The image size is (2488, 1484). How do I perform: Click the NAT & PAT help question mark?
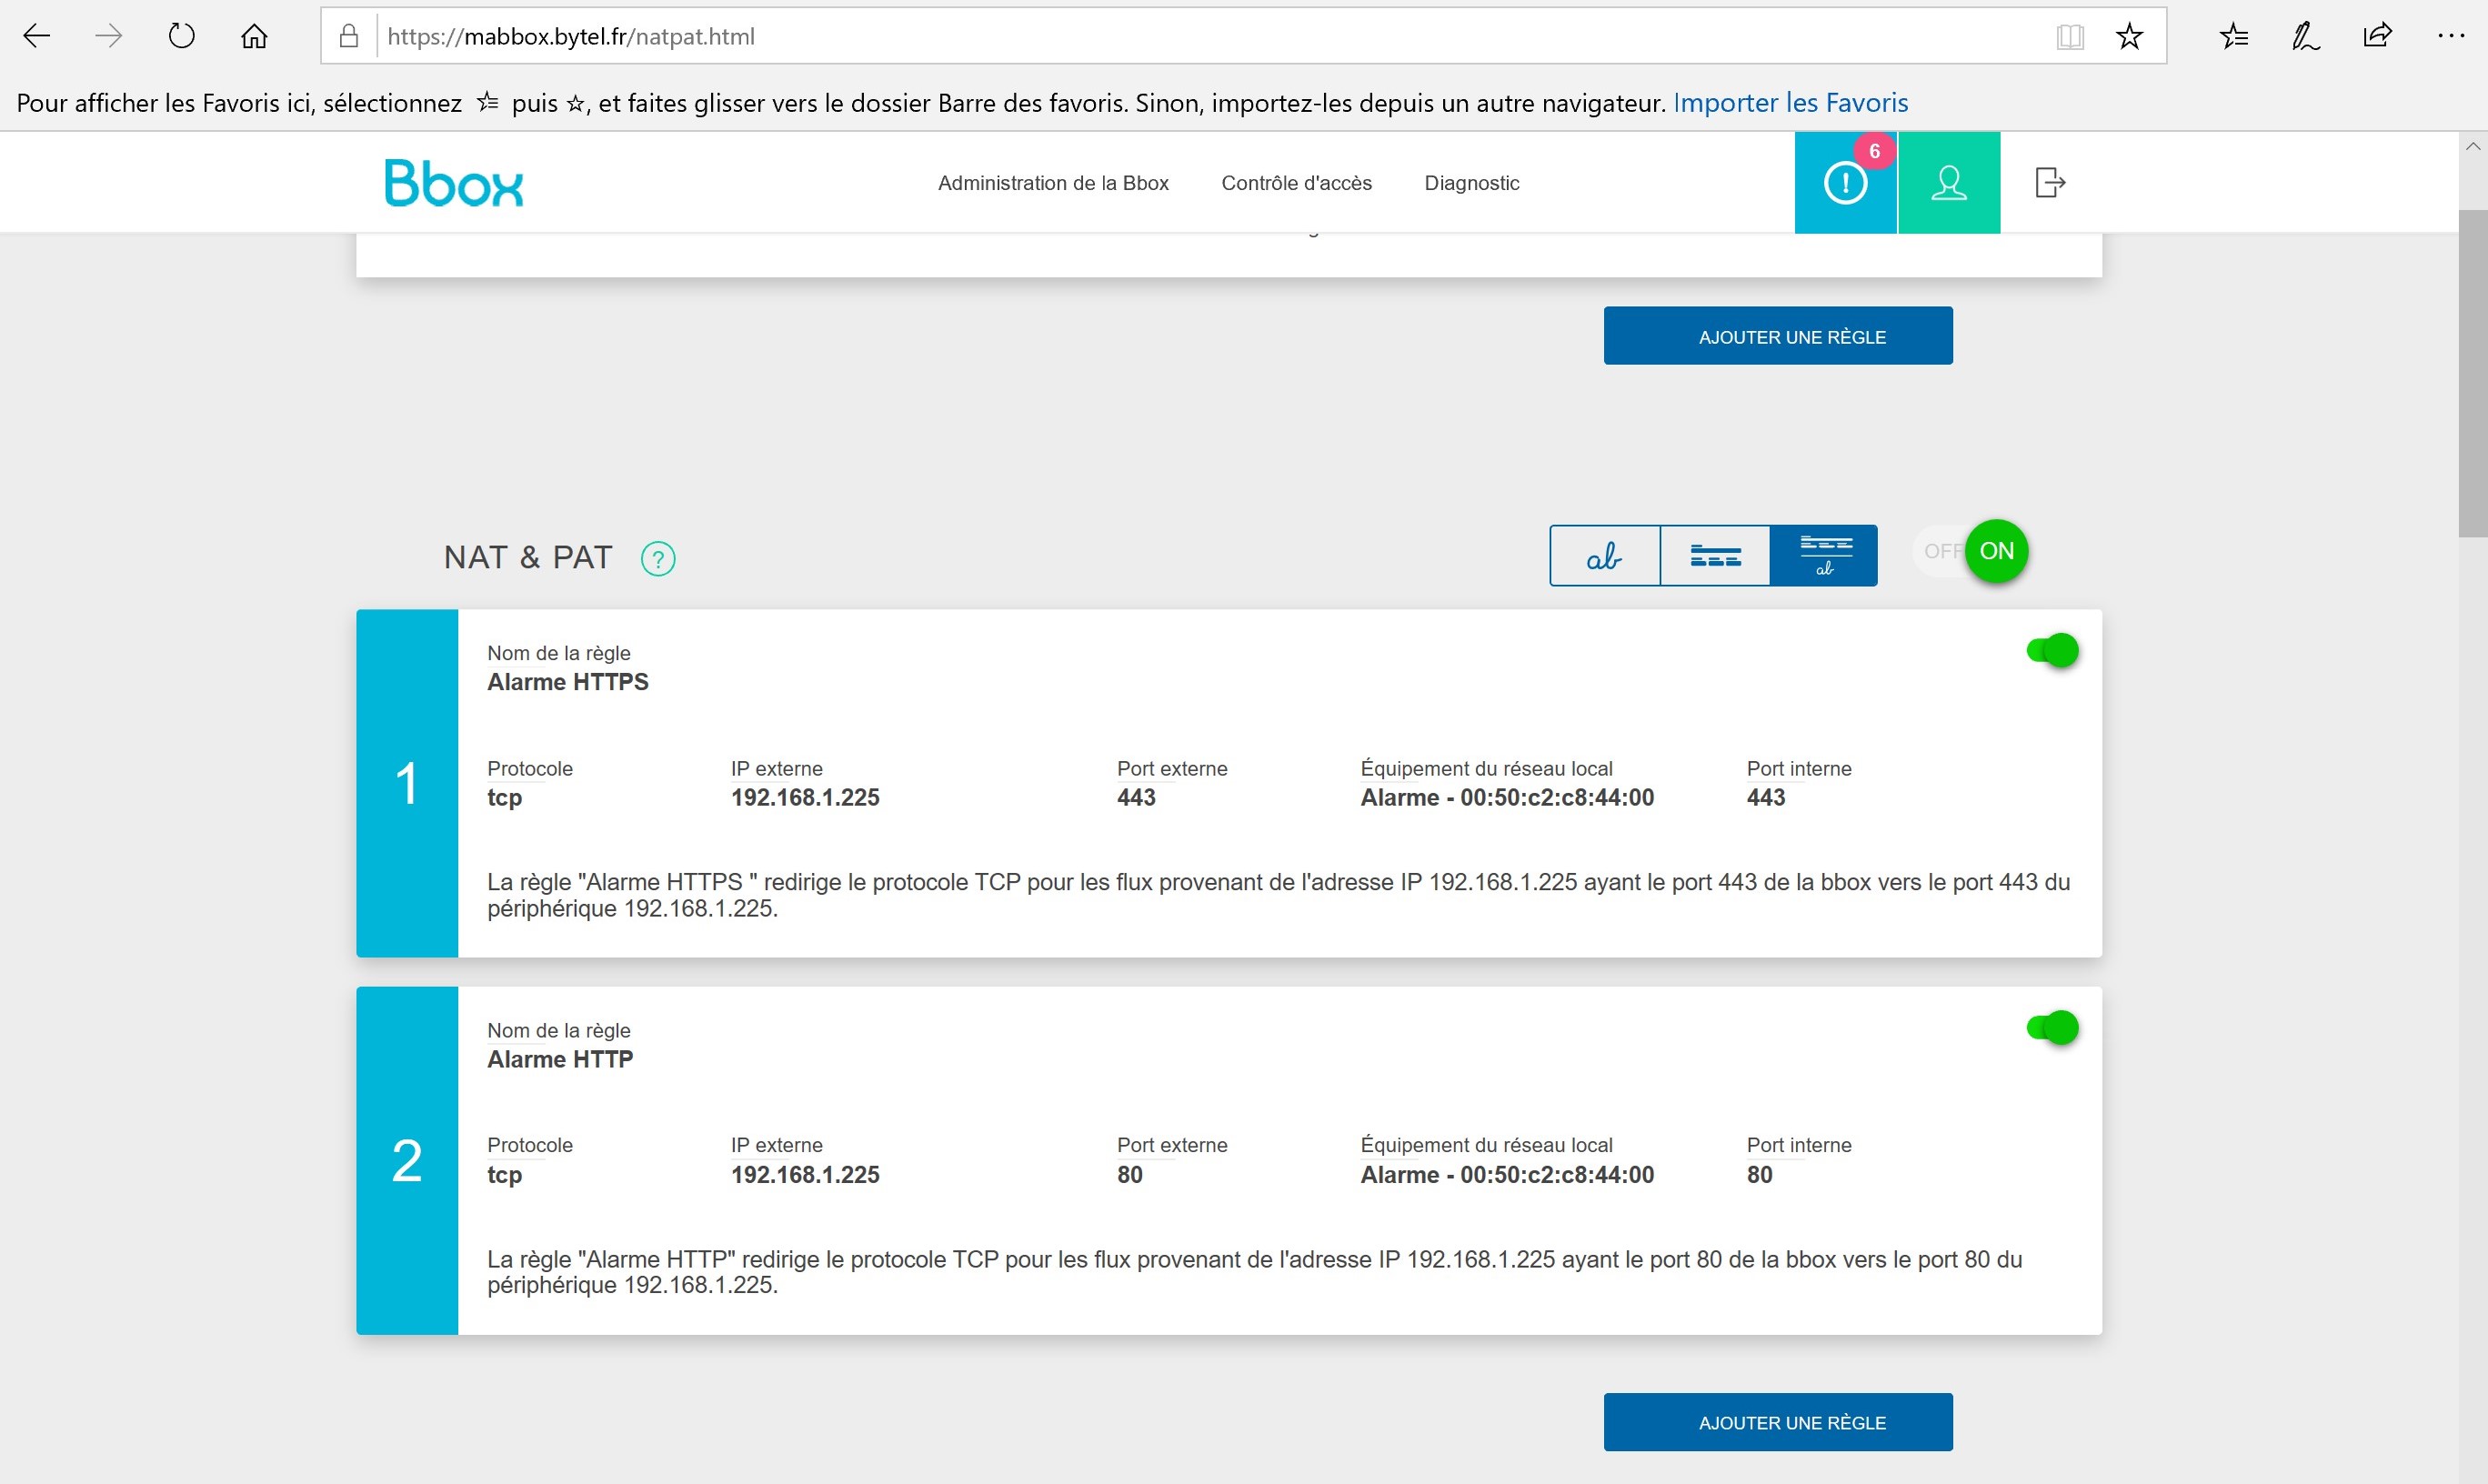coord(658,558)
